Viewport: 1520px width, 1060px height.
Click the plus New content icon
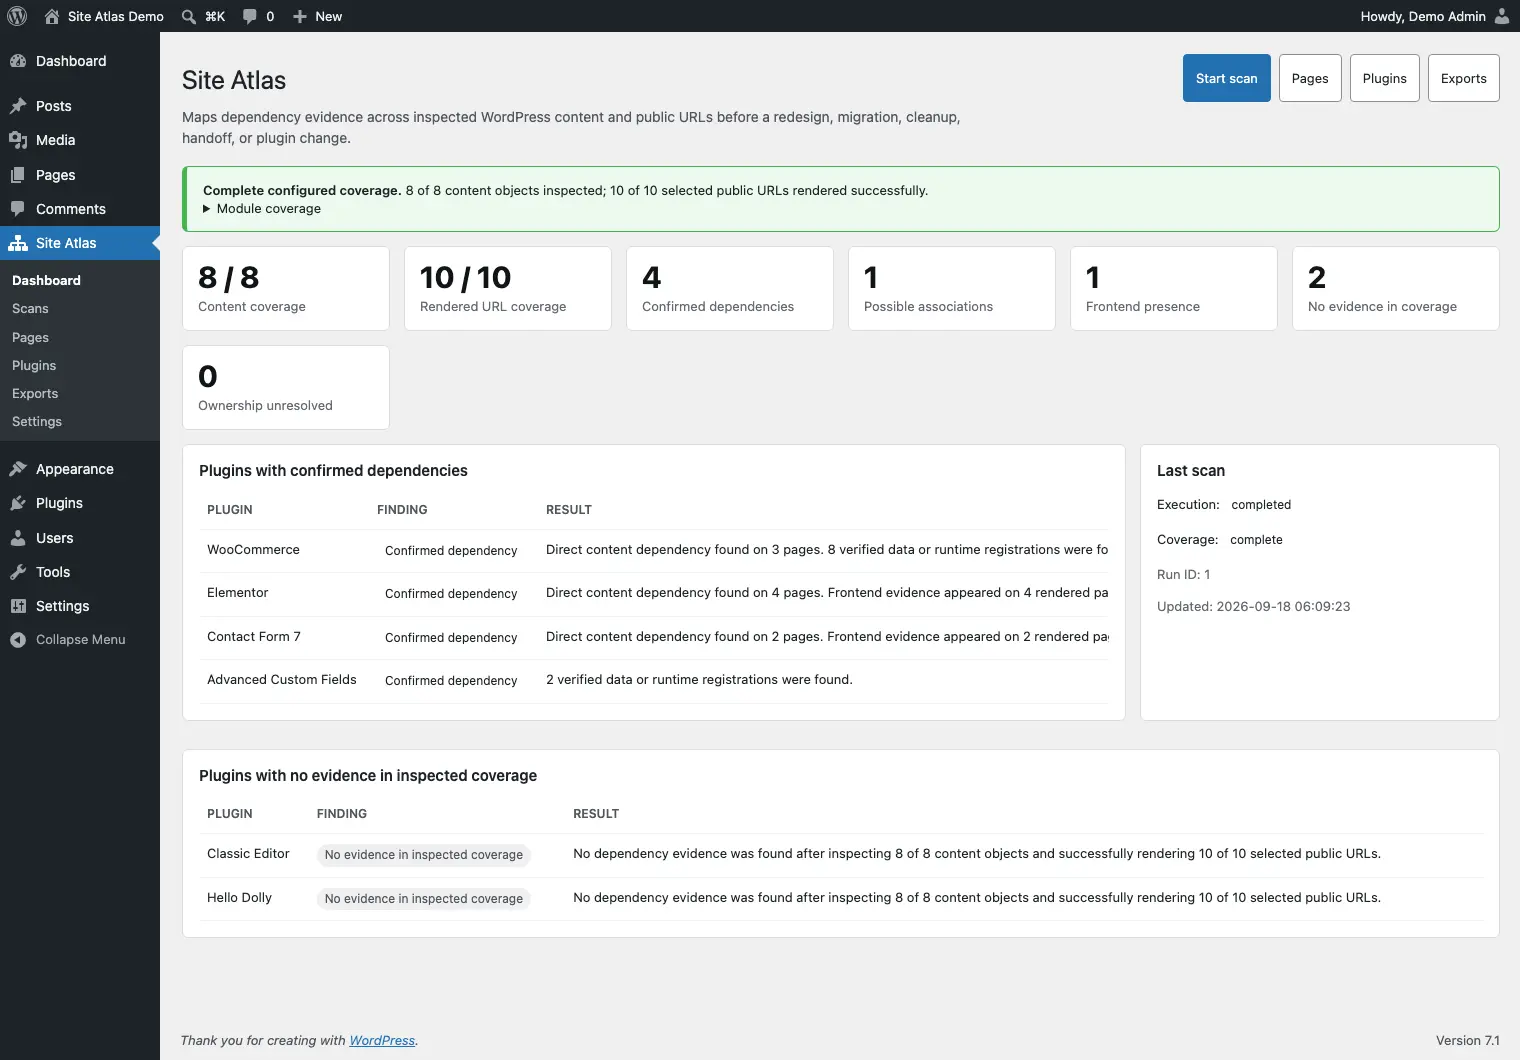click(300, 16)
